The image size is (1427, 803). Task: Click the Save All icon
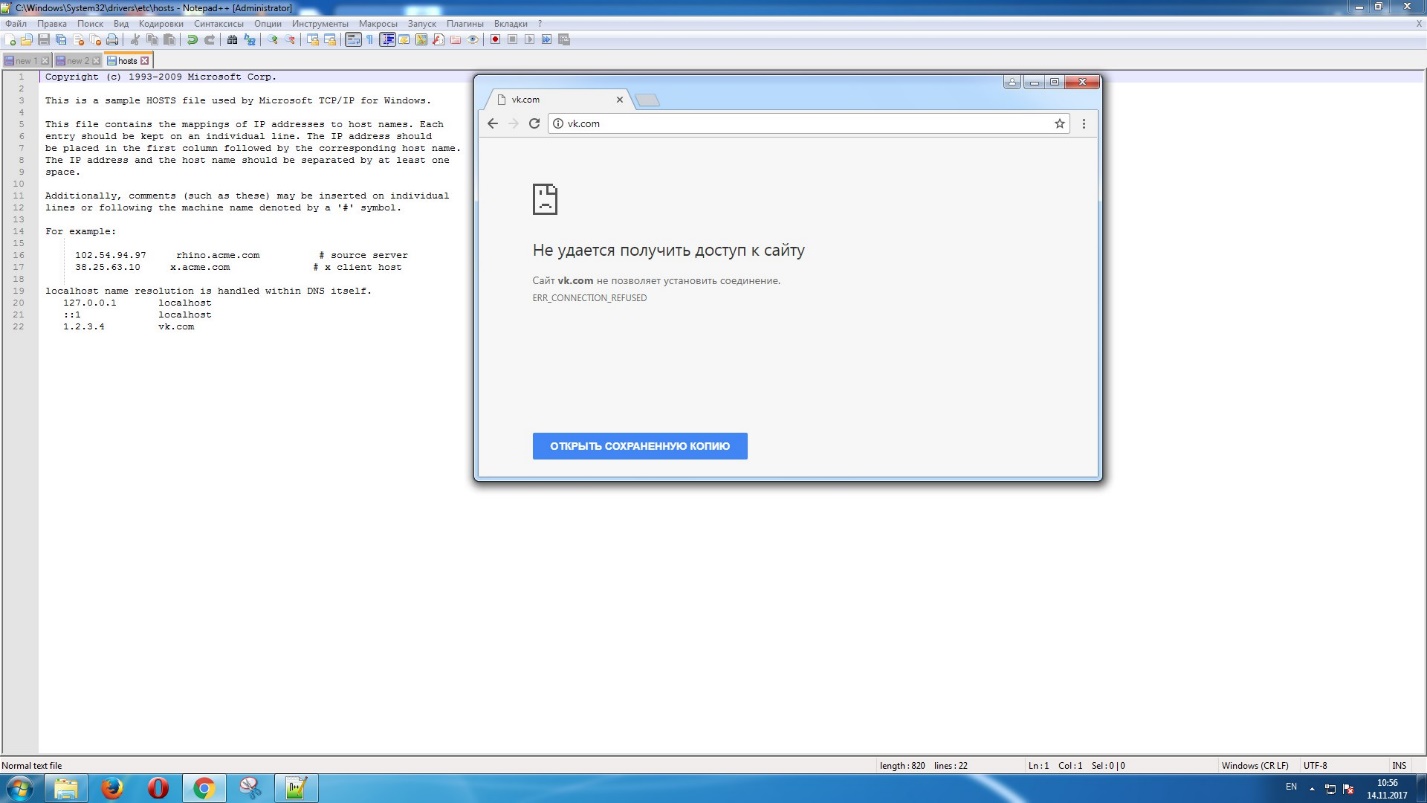(x=61, y=40)
